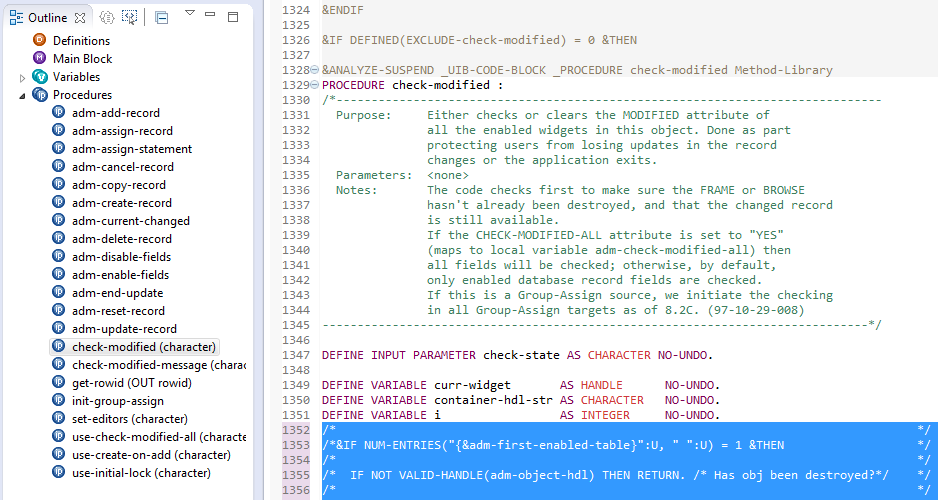Click the get-rowid procedure icon
This screenshot has width=938, height=500.
point(59,381)
